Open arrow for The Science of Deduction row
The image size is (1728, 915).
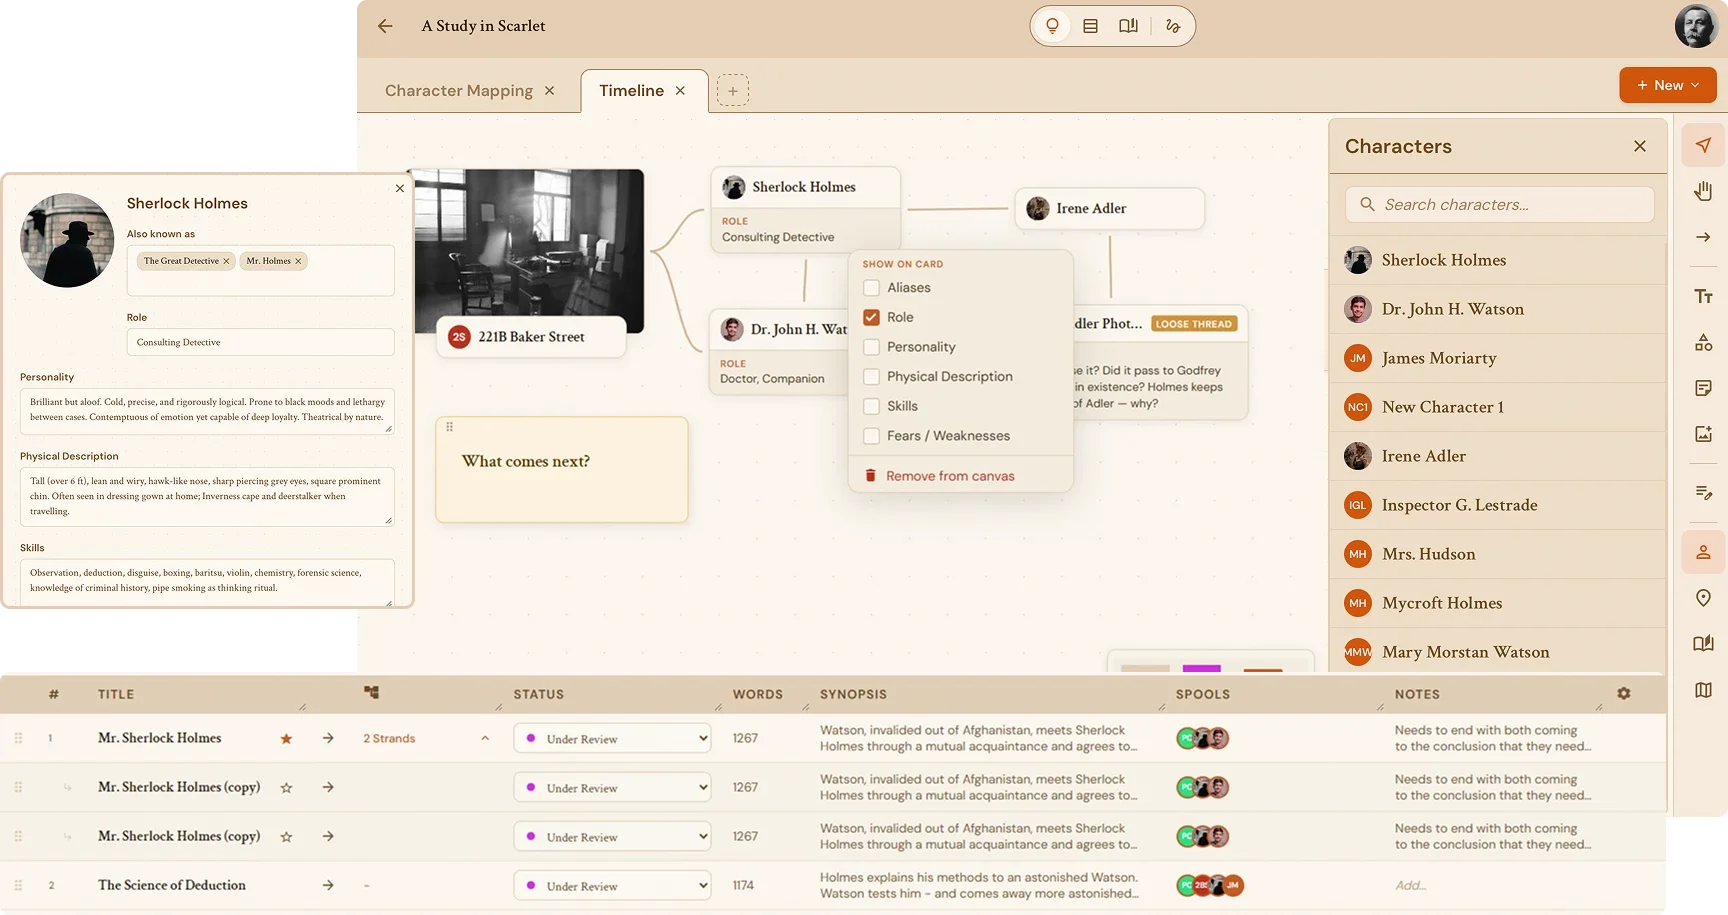tap(328, 885)
